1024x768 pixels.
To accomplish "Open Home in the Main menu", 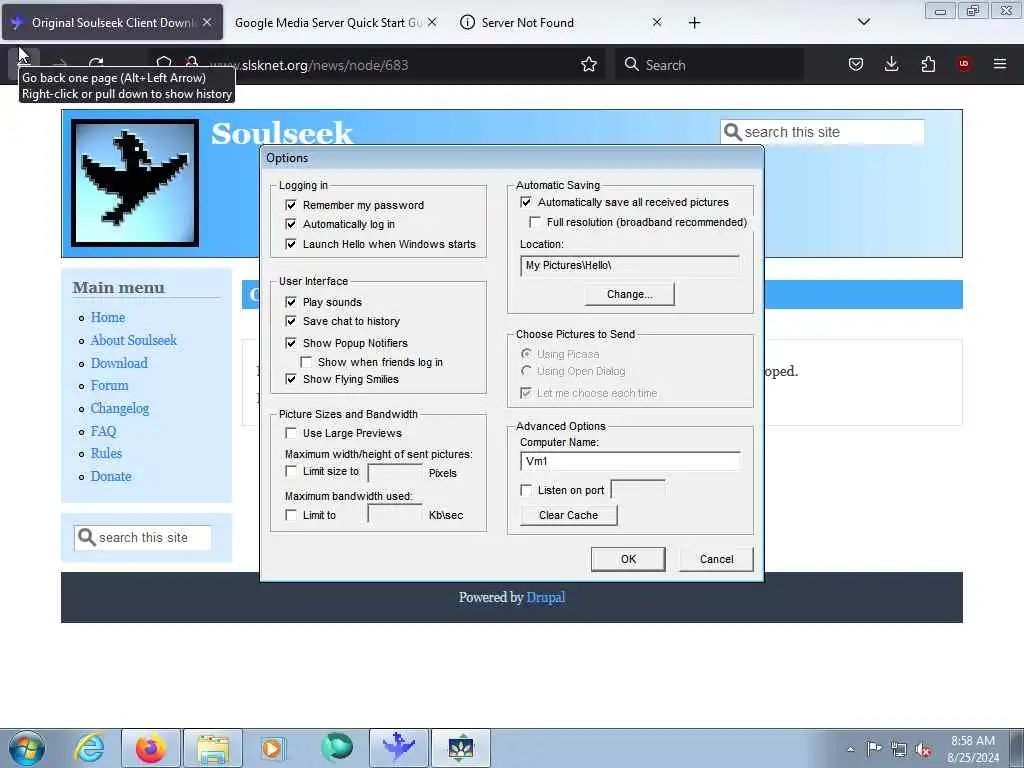I will pyautogui.click(x=108, y=317).
